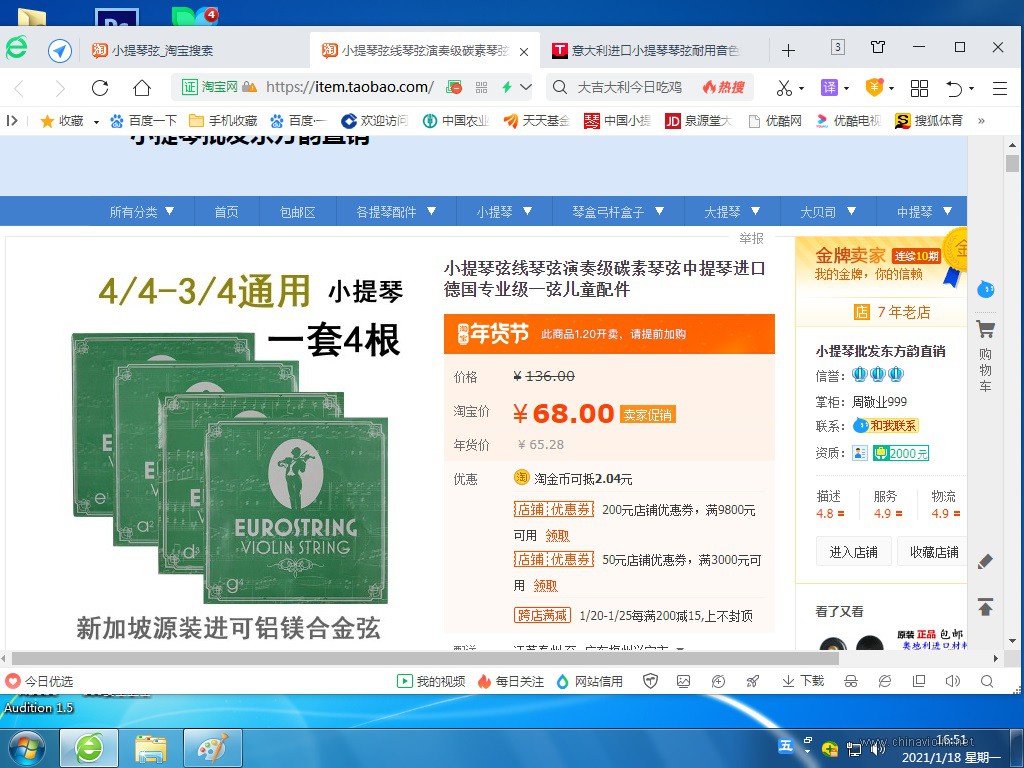The width and height of the screenshot is (1024, 768).
Task: Open the 优酷网 bookmark
Action: coord(775,121)
